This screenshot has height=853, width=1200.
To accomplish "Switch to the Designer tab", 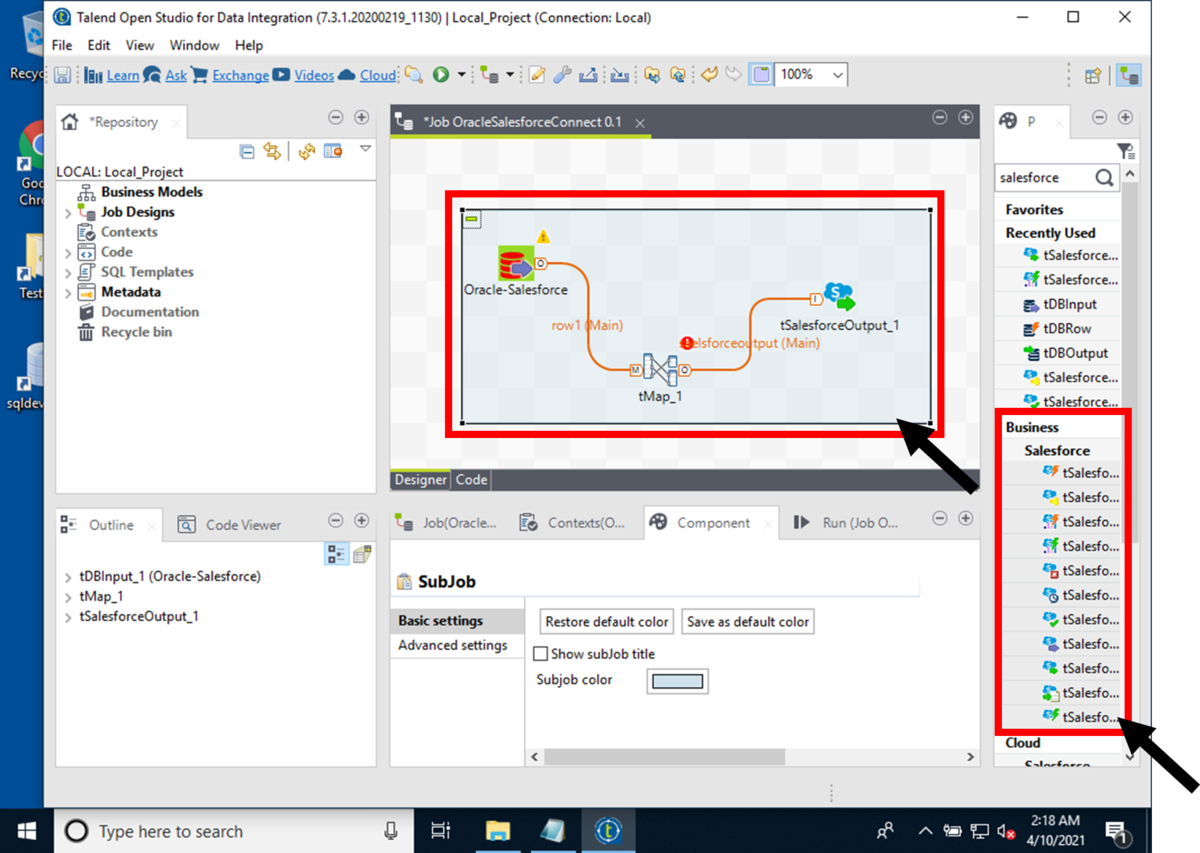I will (x=421, y=480).
